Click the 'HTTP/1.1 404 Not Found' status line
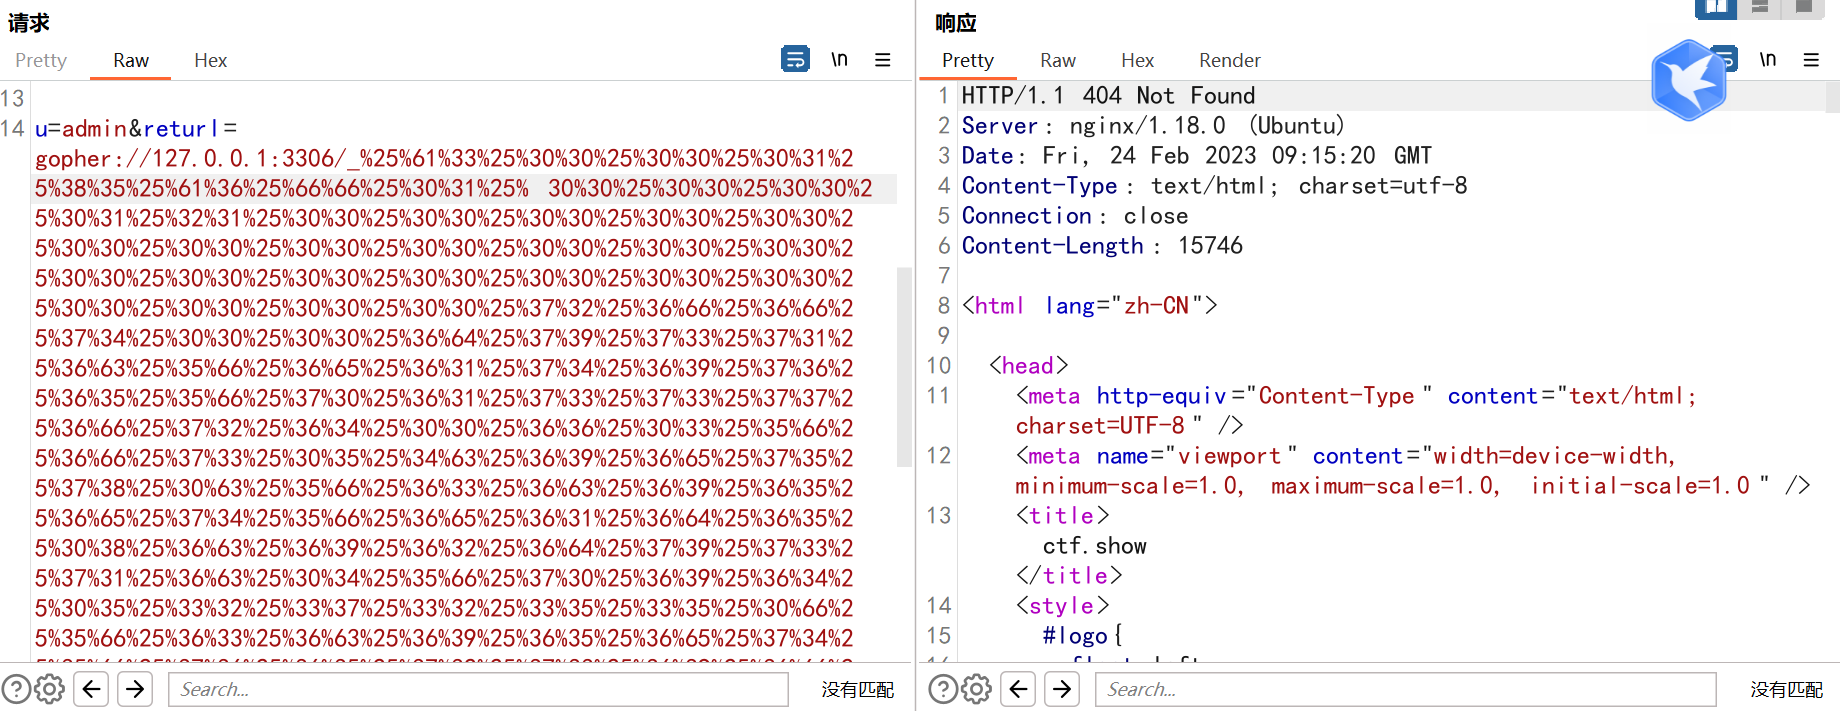 tap(1108, 96)
